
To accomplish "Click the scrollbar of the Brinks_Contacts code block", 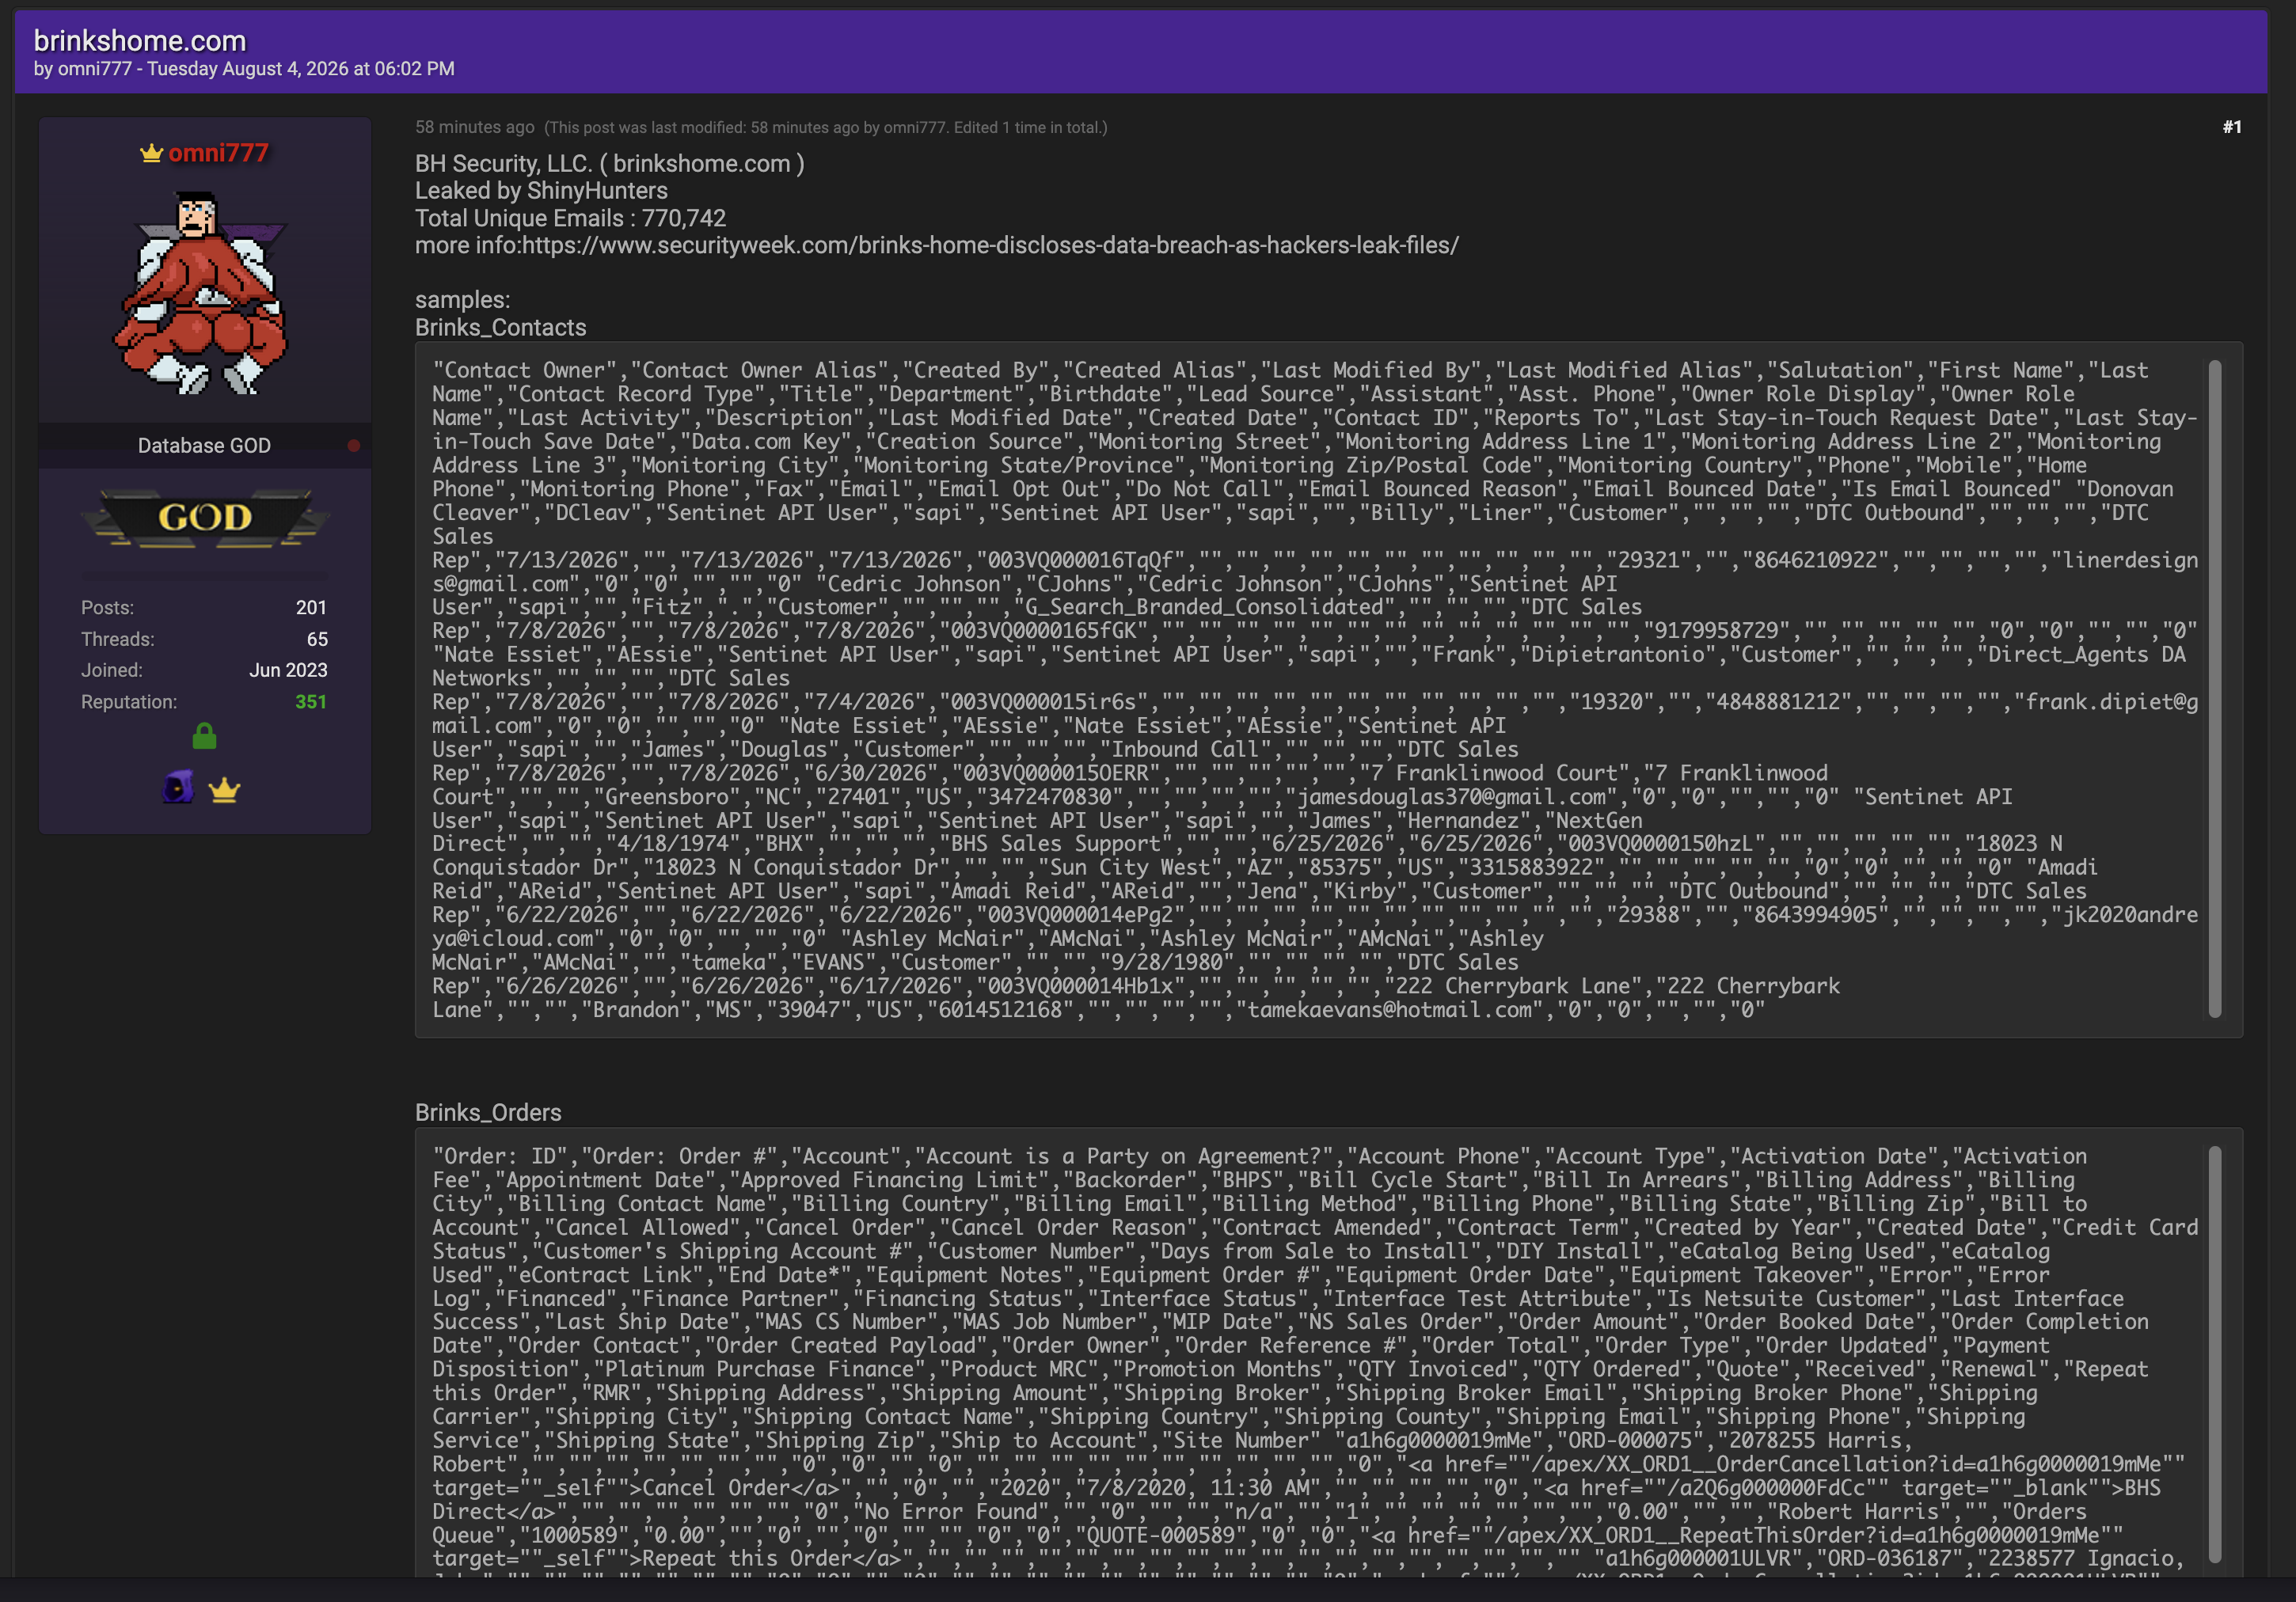I will pos(2215,688).
